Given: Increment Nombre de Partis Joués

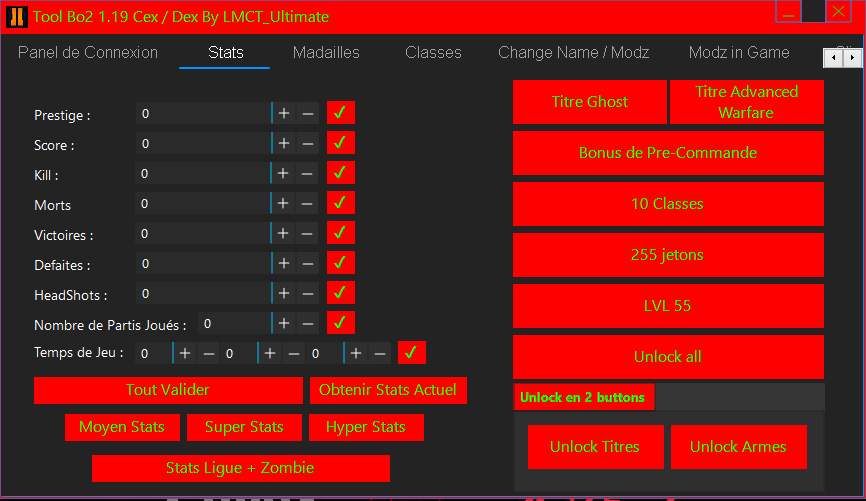Looking at the screenshot, I should point(284,323).
